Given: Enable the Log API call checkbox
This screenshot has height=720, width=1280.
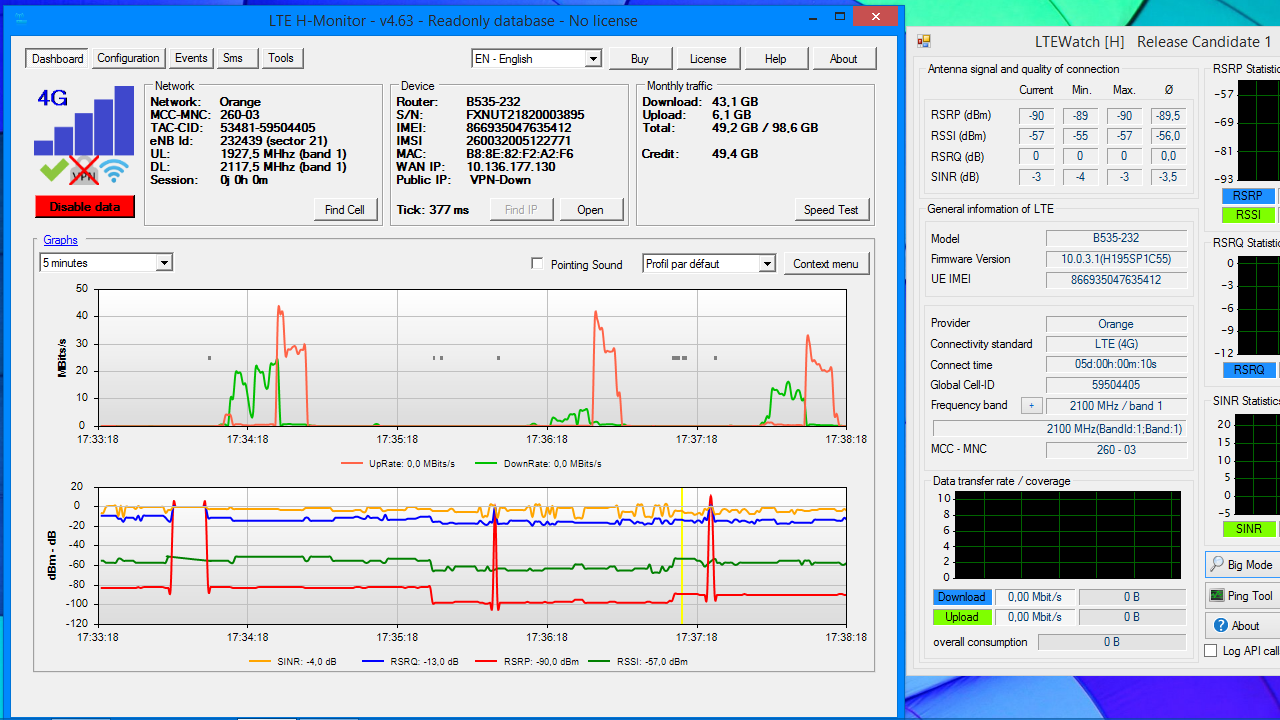Looking at the screenshot, I should (1211, 650).
